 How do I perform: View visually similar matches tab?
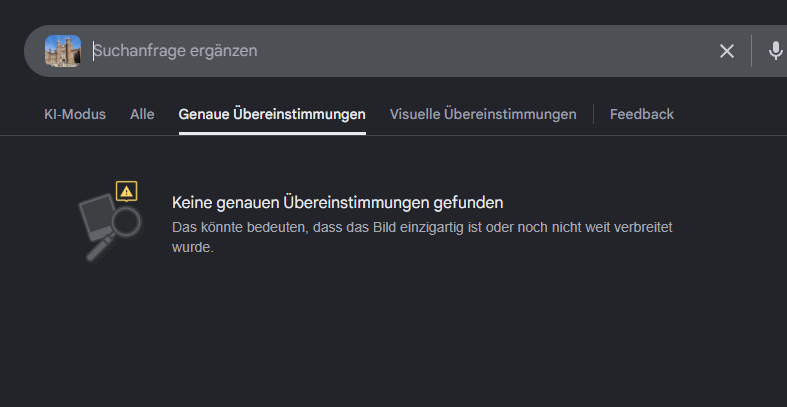tap(483, 114)
